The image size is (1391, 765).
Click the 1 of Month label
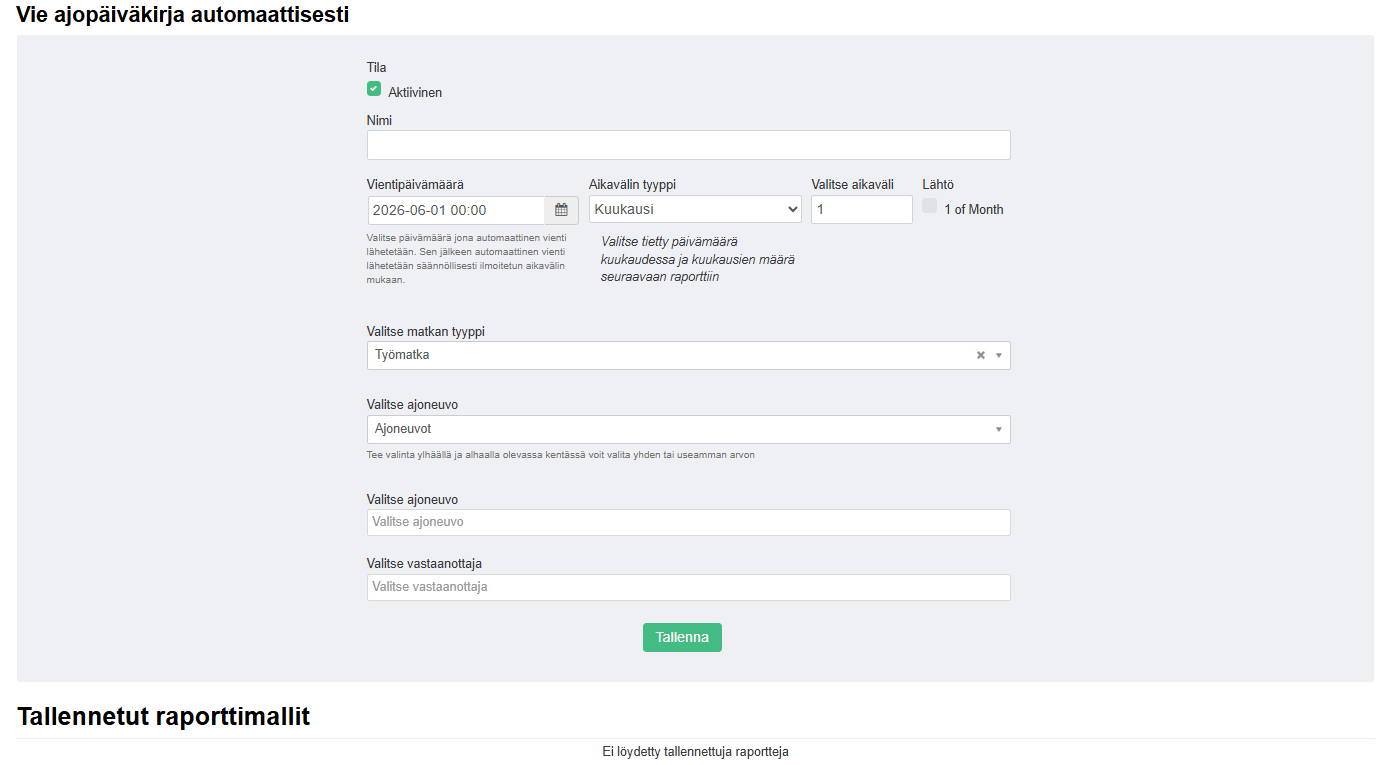coord(973,209)
